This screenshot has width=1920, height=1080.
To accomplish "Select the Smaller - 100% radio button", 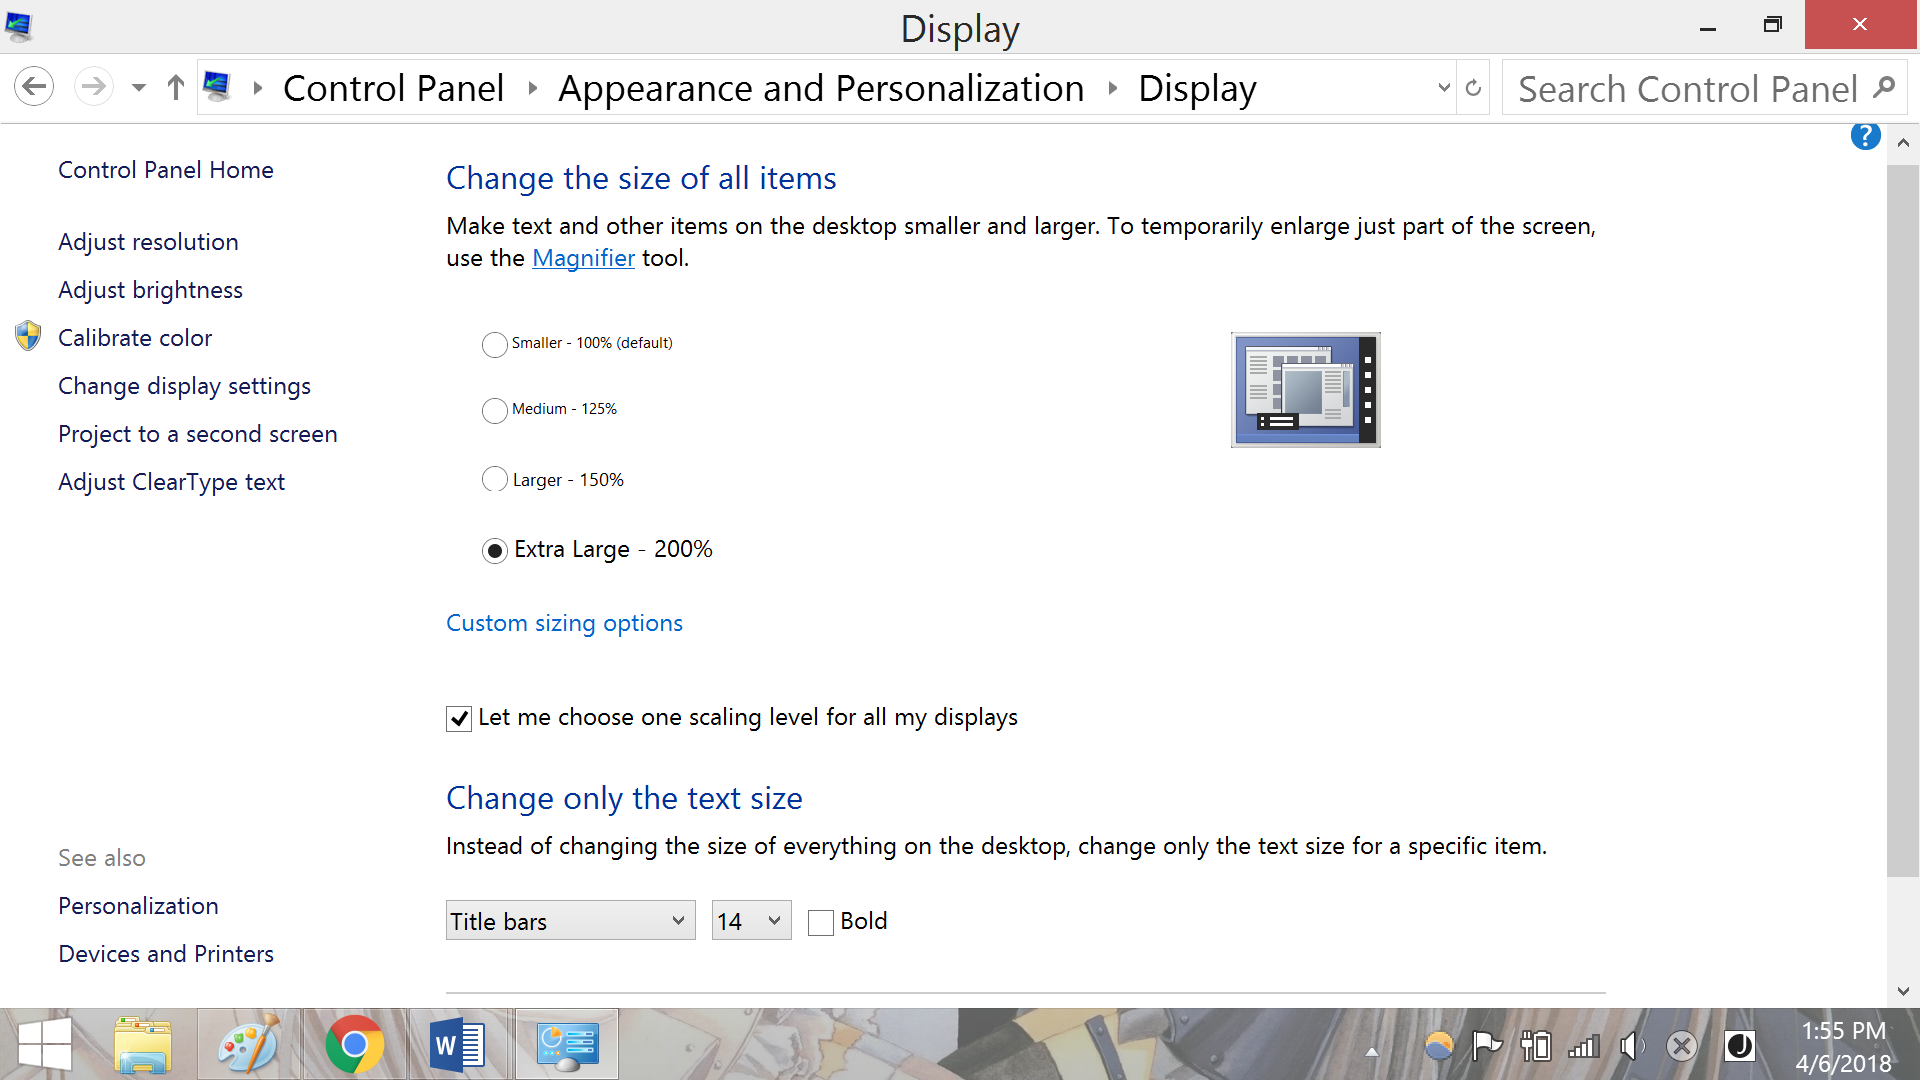I will tap(494, 344).
